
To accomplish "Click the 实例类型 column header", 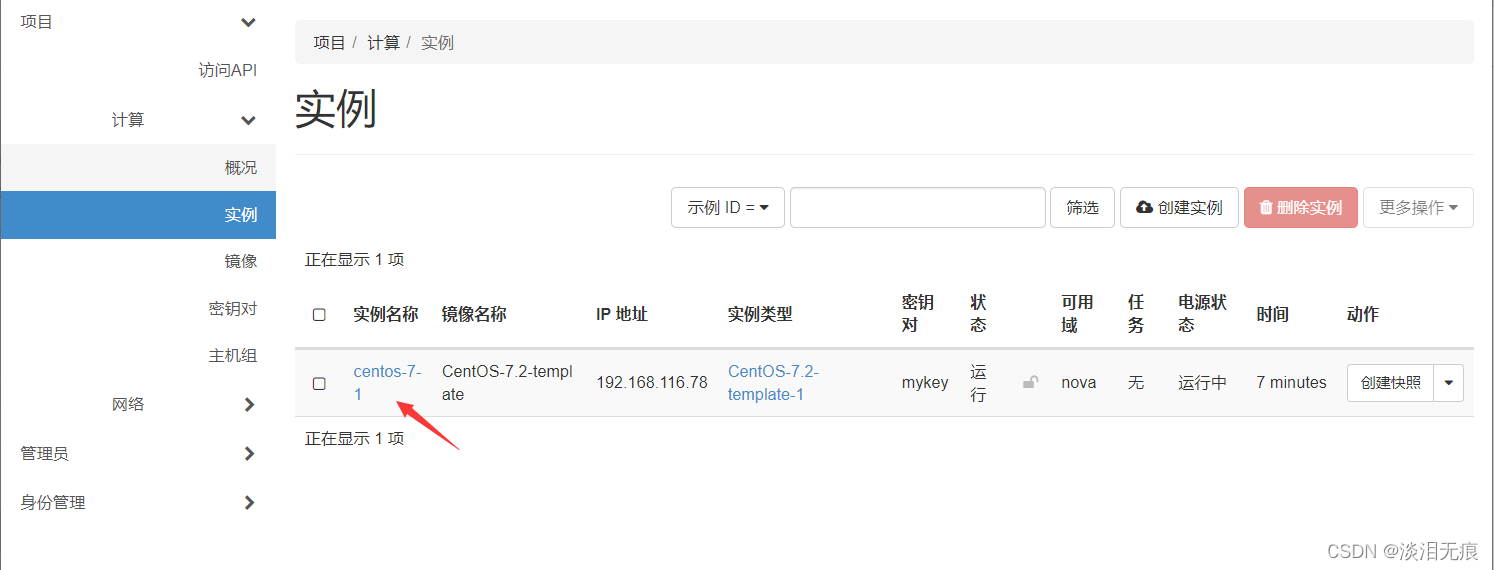I will point(760,314).
